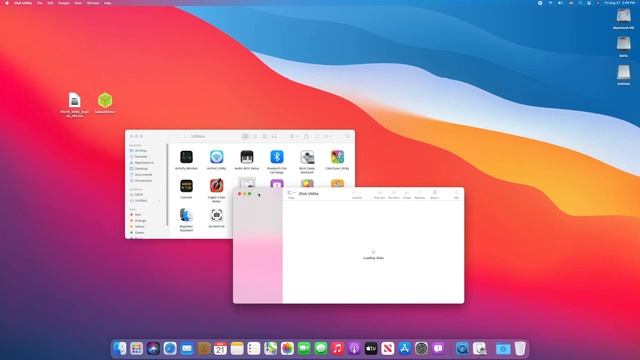Open the Edit menu

50,3
